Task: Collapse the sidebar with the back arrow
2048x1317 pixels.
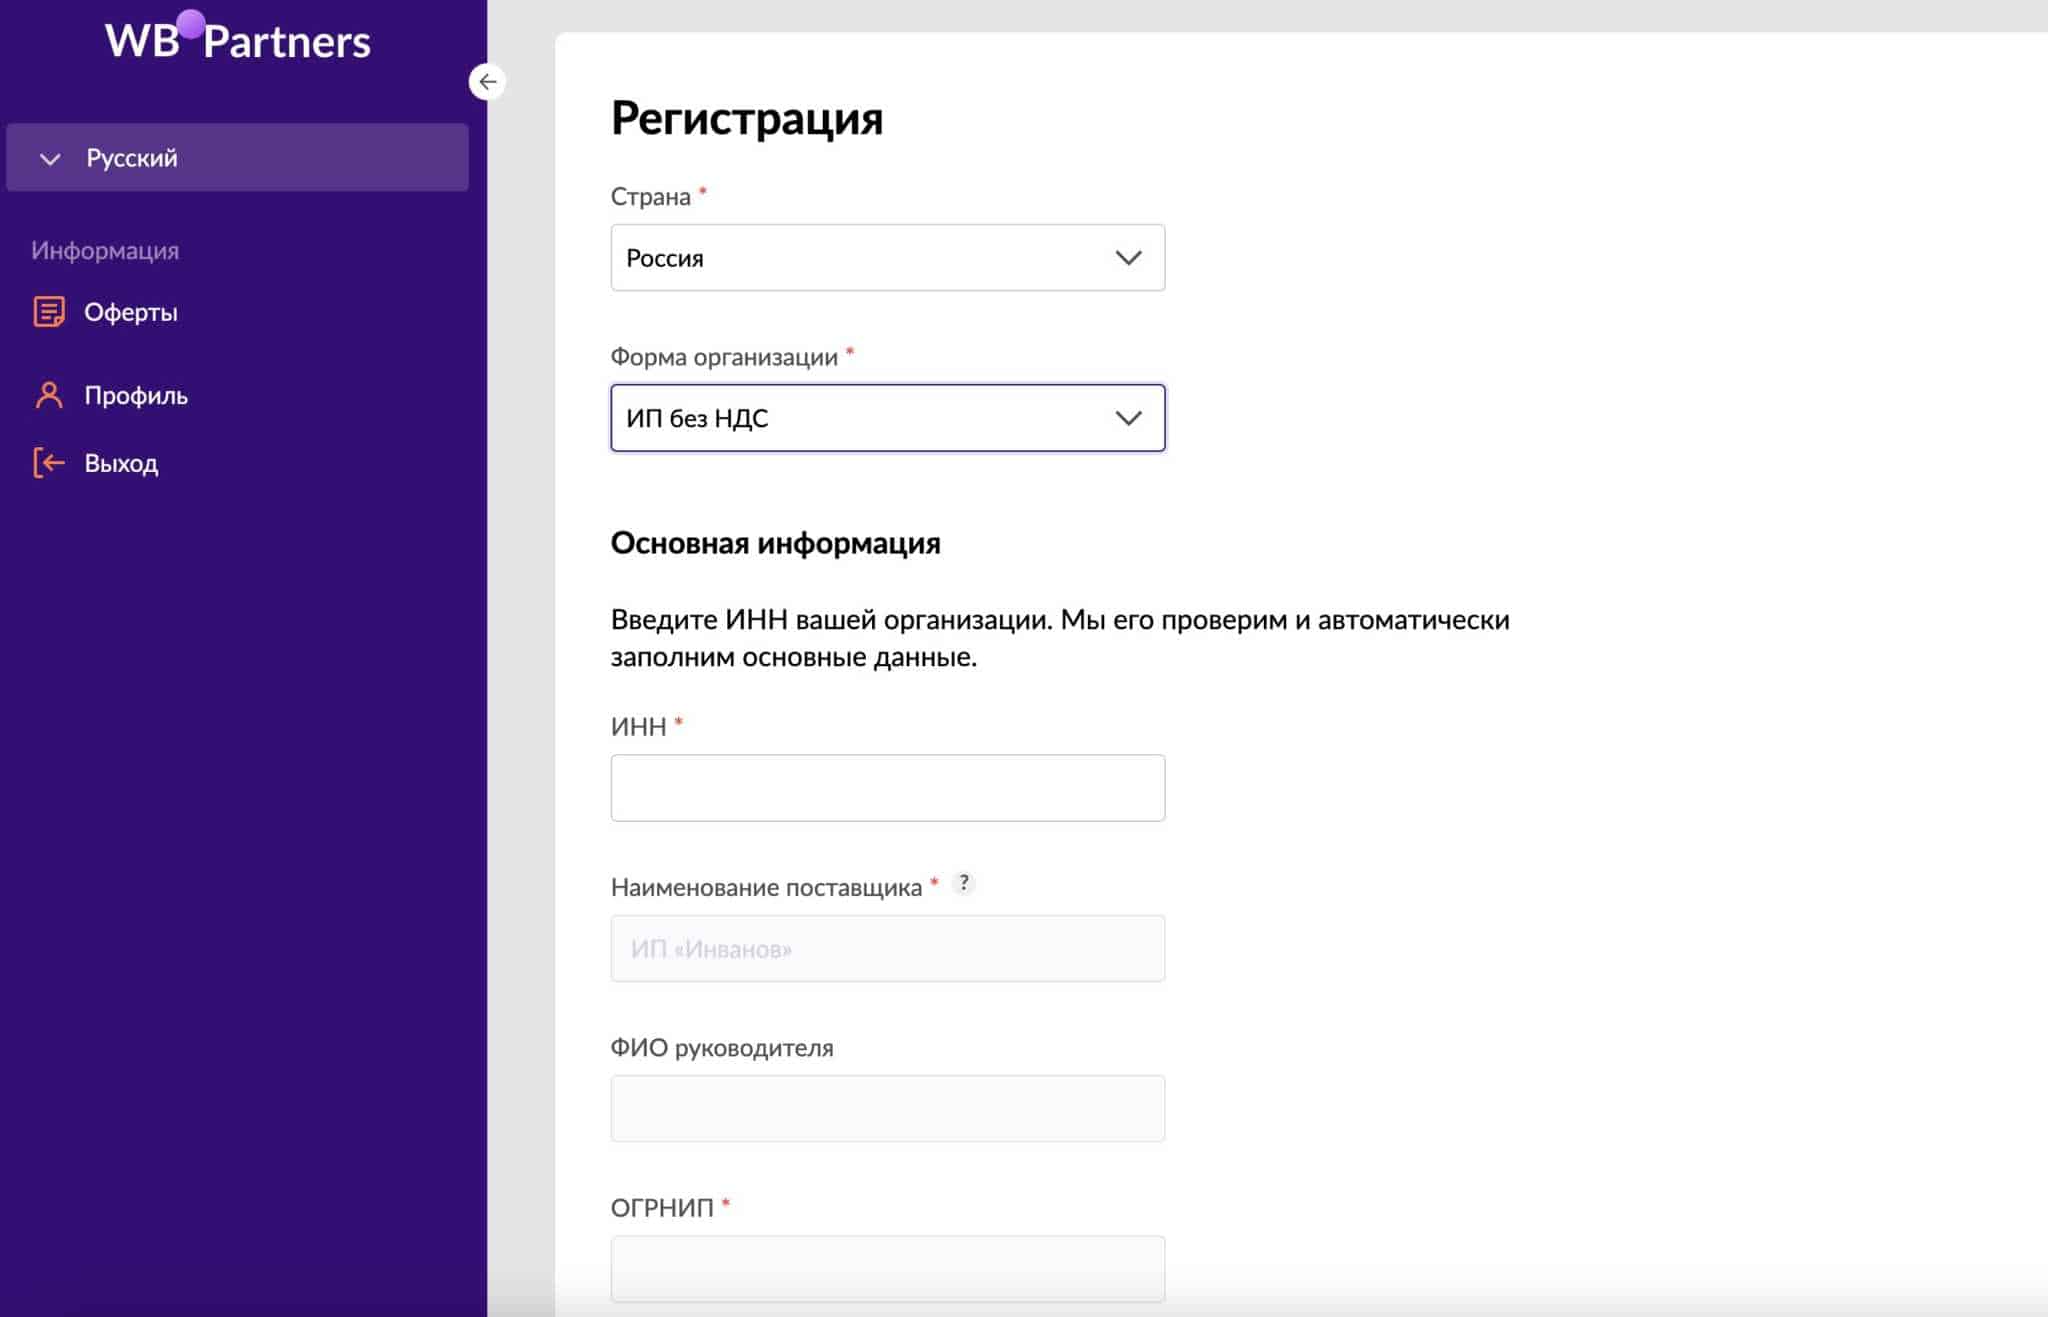Action: pyautogui.click(x=487, y=82)
